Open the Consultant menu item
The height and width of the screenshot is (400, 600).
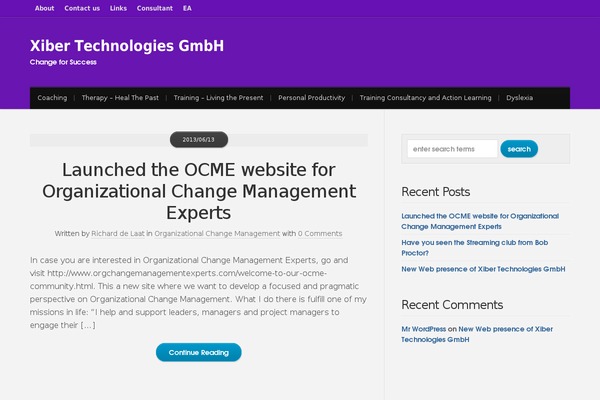tap(155, 8)
